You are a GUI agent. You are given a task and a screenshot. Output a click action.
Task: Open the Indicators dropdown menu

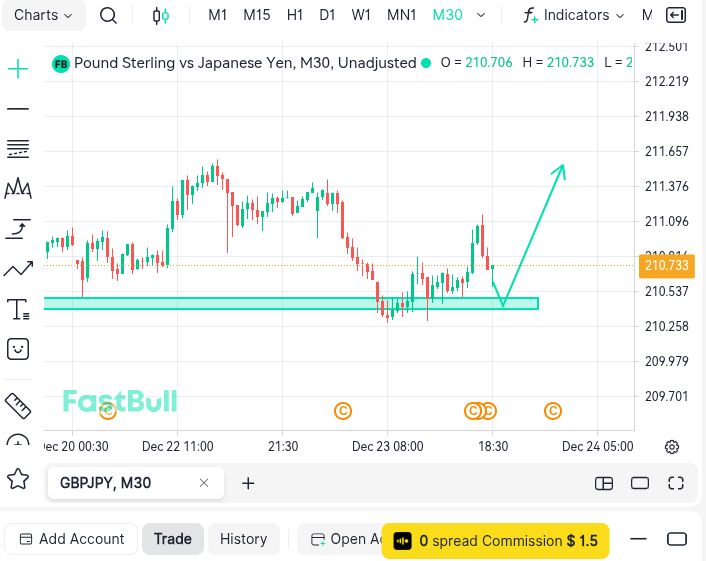[x=575, y=15]
